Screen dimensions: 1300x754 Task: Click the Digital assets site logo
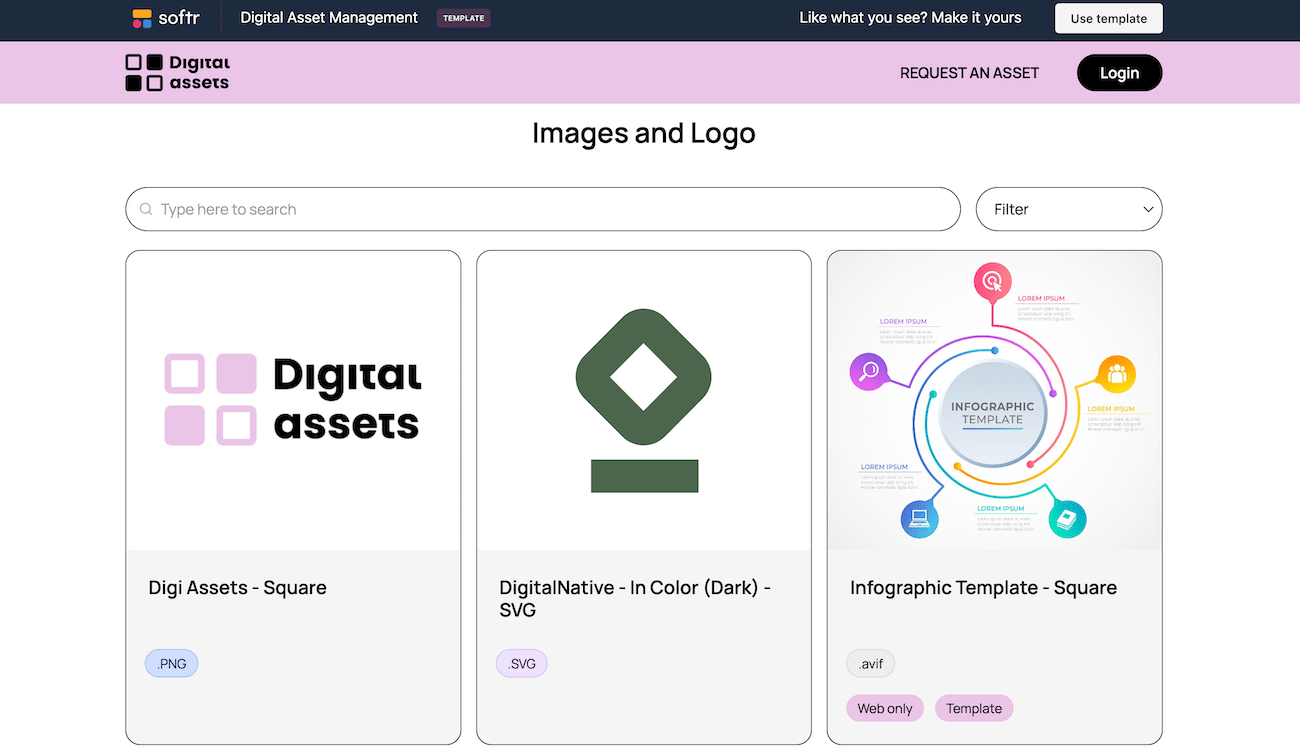[x=177, y=73]
